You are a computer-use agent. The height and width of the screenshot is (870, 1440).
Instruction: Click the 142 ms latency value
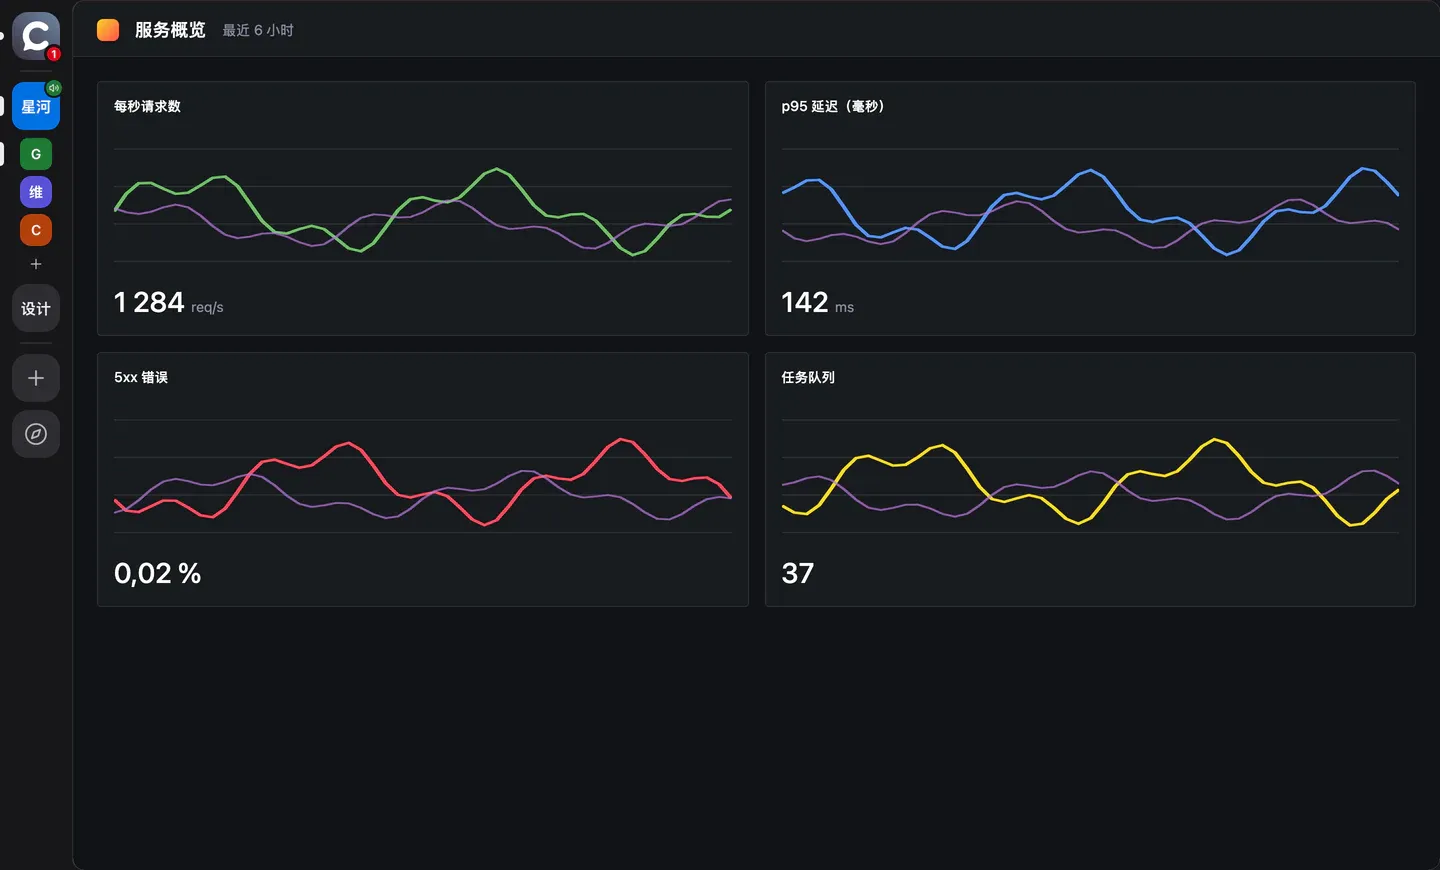(x=817, y=302)
